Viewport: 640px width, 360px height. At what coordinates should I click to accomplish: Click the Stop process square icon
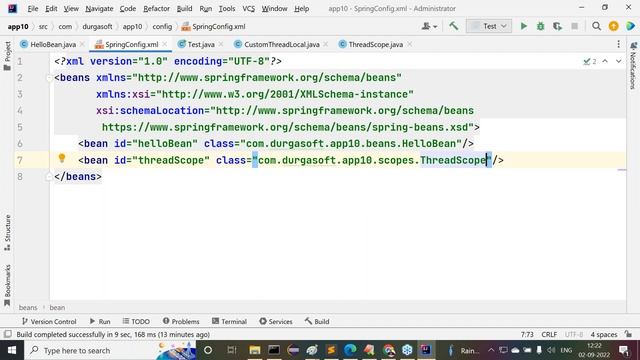pyautogui.click(x=574, y=26)
